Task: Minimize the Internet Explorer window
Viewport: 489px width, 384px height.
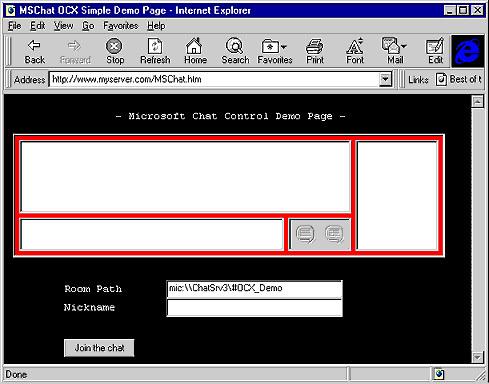Action: point(450,10)
